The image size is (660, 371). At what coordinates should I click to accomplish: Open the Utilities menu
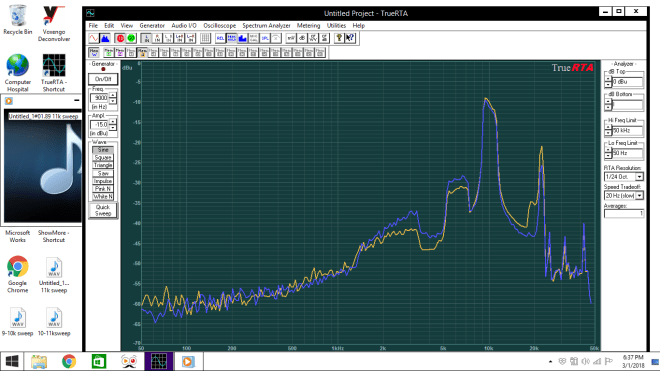point(336,26)
